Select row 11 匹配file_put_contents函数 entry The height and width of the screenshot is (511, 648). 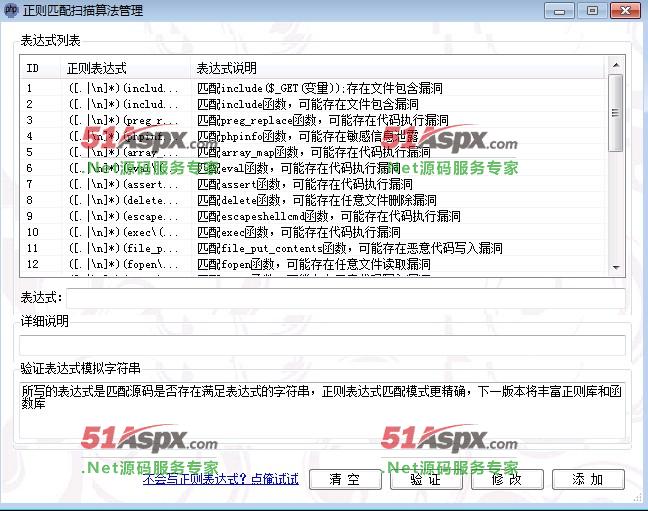(313, 248)
